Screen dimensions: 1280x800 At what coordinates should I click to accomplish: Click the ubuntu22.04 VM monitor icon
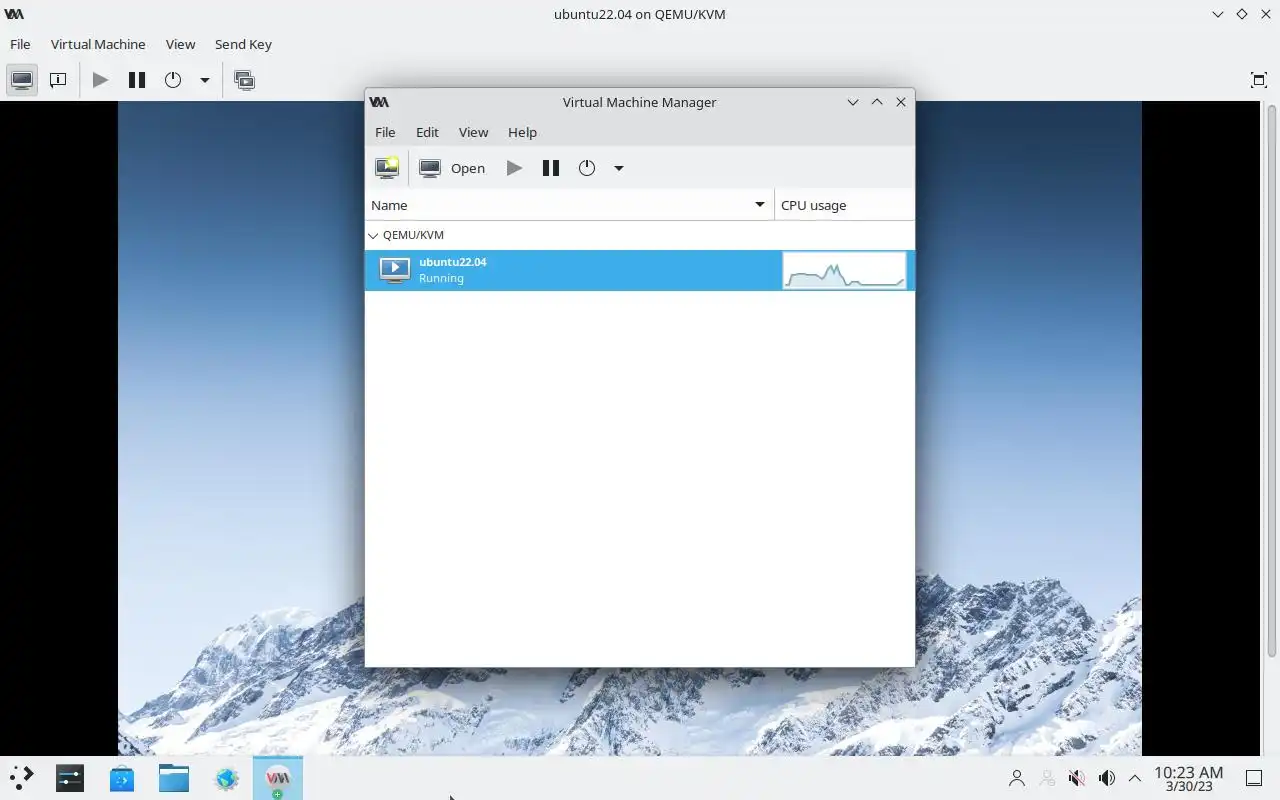(x=395, y=270)
